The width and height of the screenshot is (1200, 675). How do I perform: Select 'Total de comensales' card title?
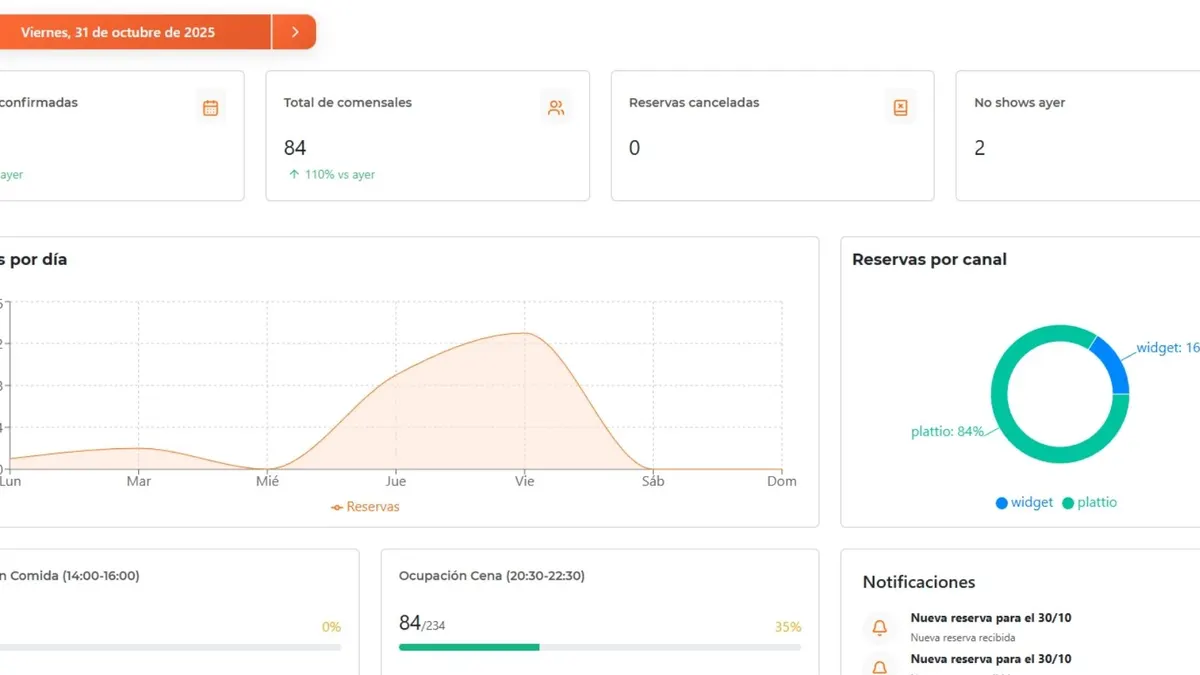point(347,103)
